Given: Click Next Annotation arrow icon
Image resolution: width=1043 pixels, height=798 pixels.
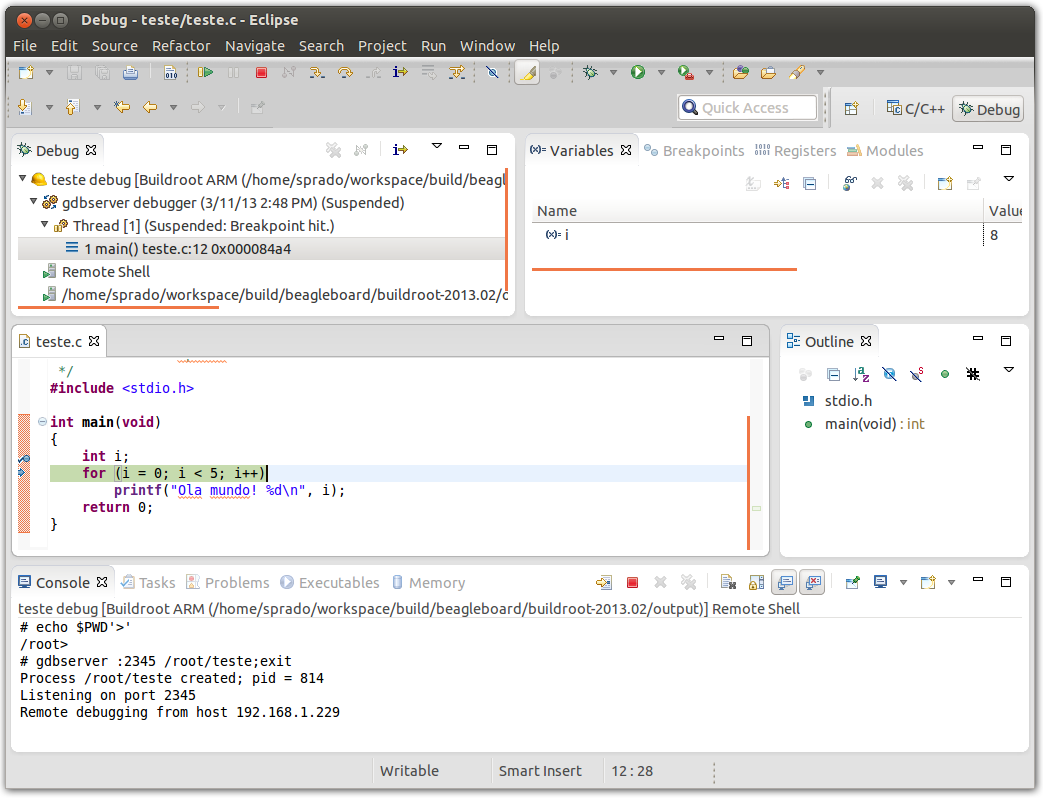Looking at the screenshot, I should tap(25, 106).
